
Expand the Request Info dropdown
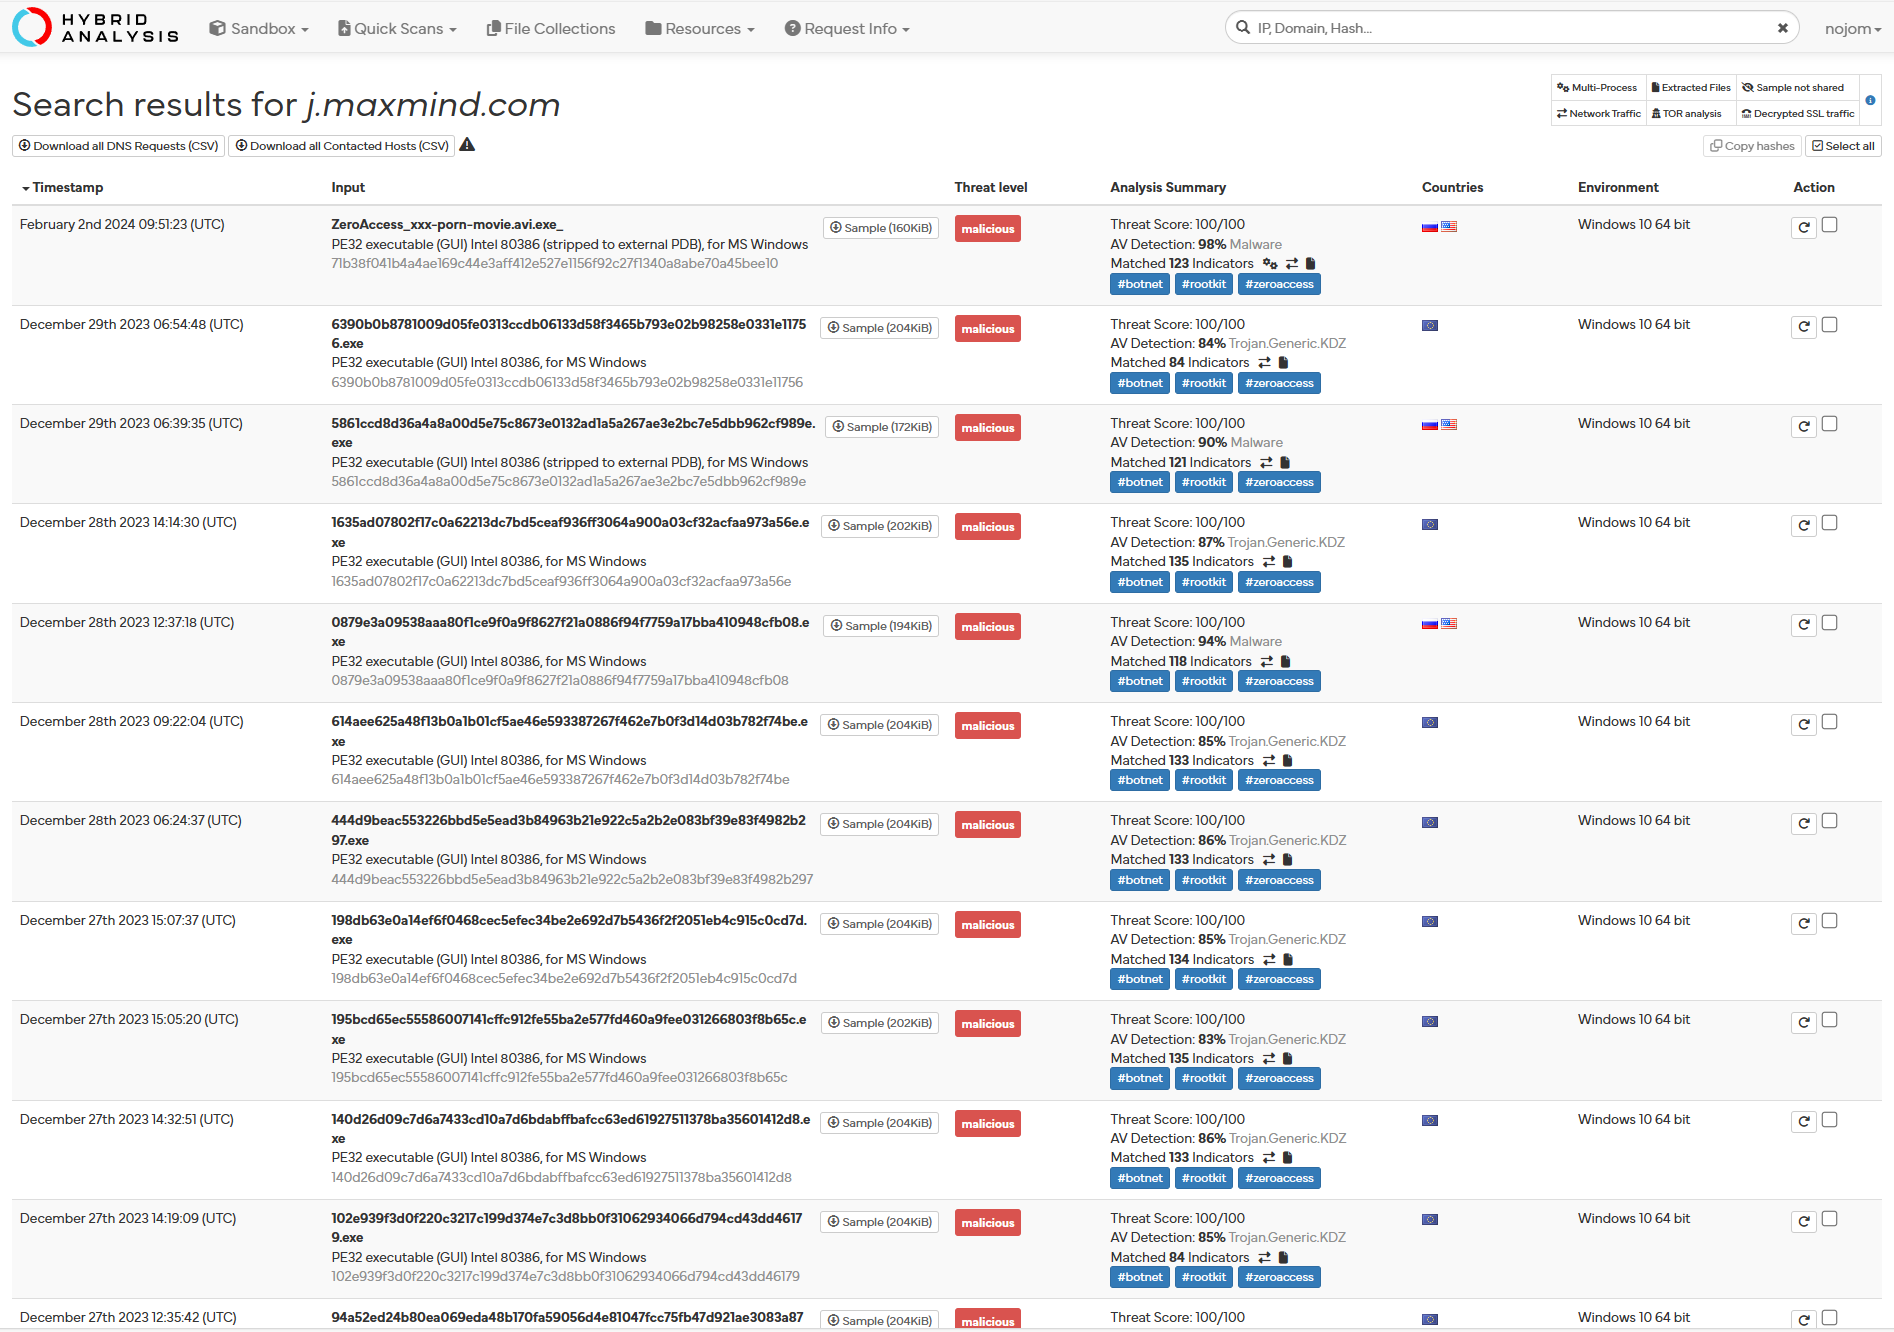coord(847,28)
